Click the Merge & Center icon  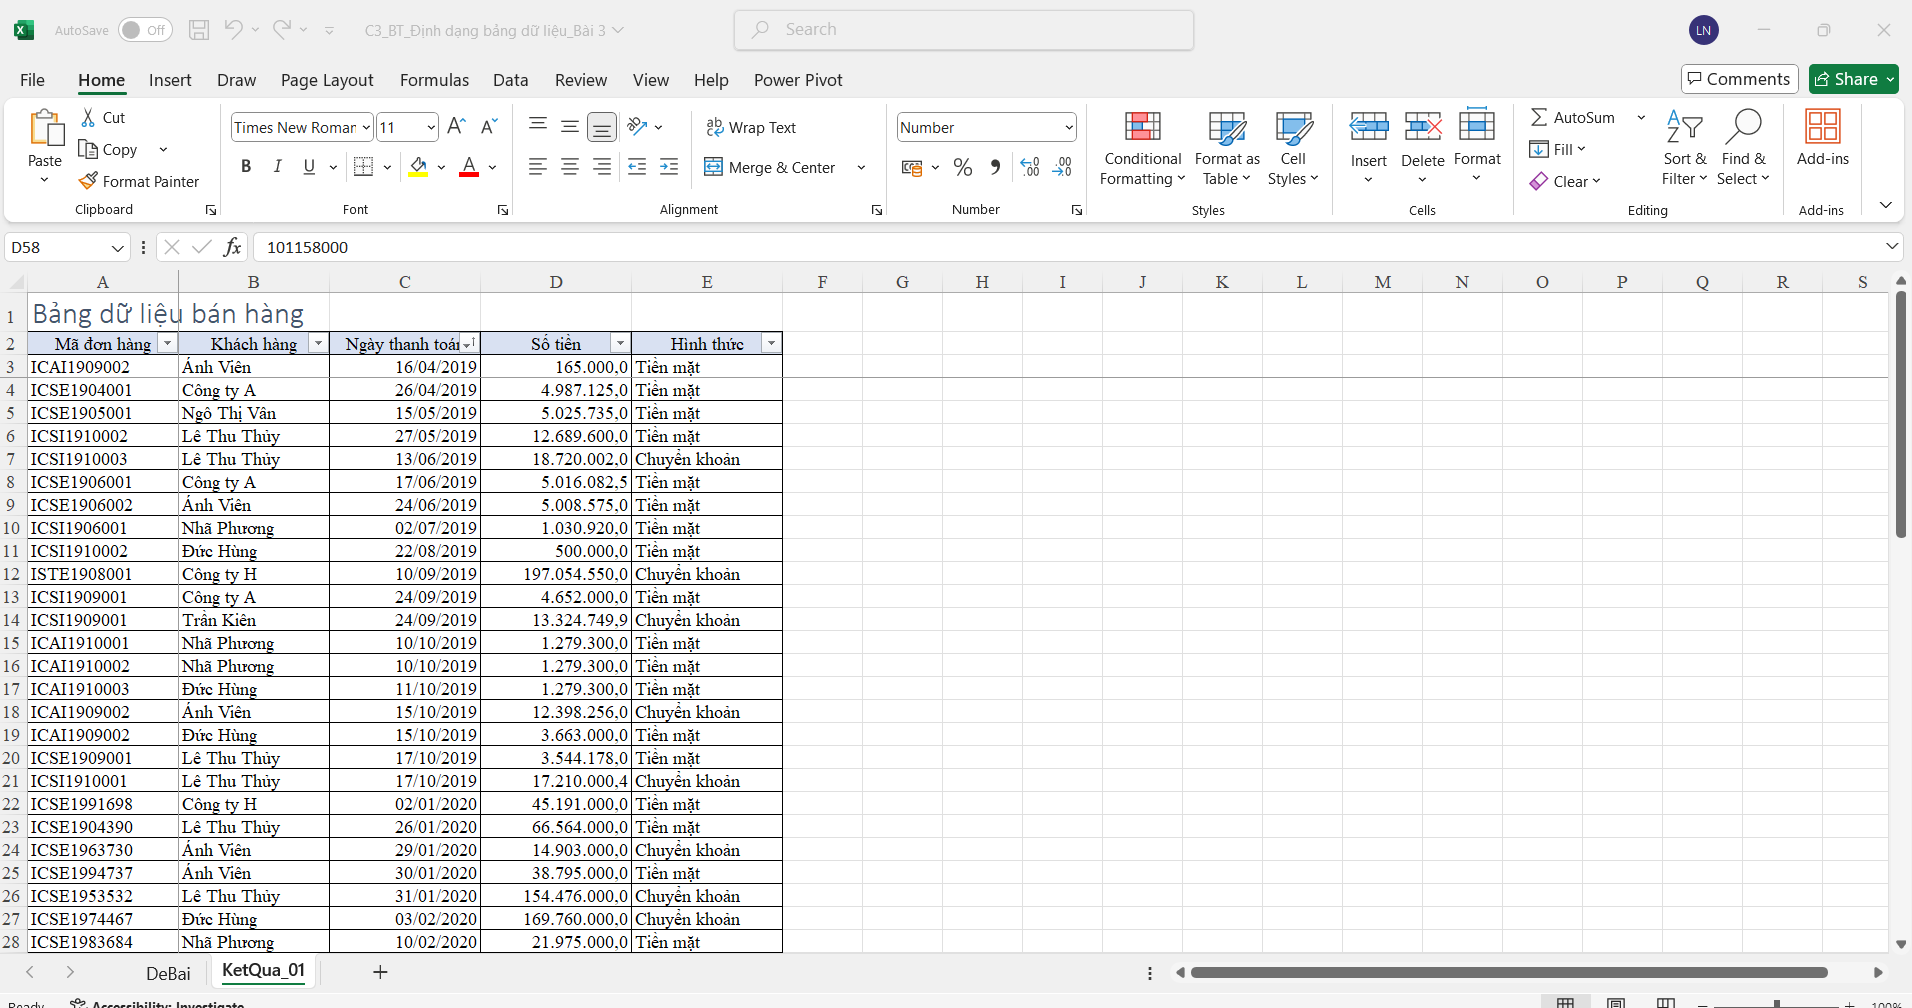(x=713, y=167)
